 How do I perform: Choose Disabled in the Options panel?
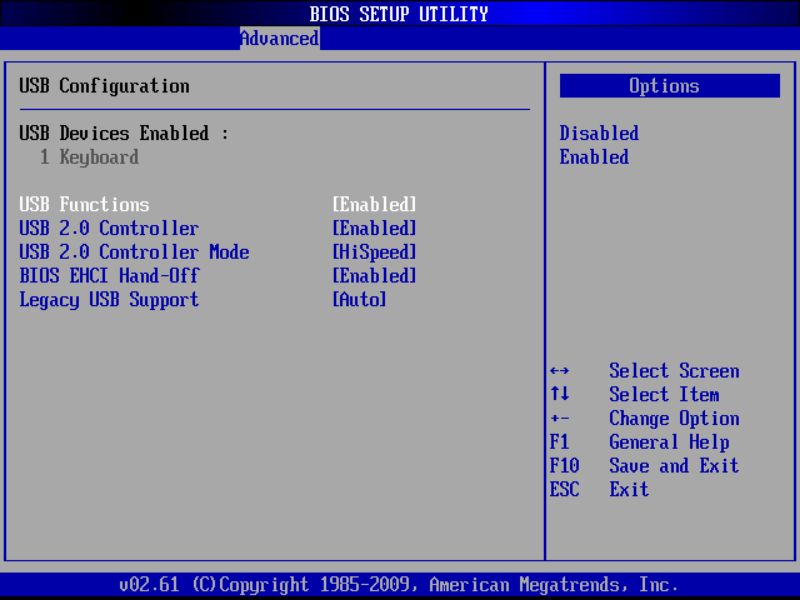pos(598,133)
